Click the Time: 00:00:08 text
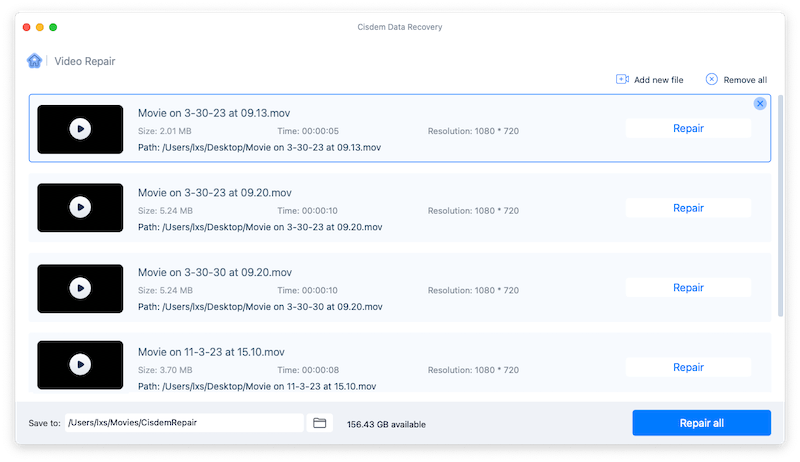 (308, 370)
